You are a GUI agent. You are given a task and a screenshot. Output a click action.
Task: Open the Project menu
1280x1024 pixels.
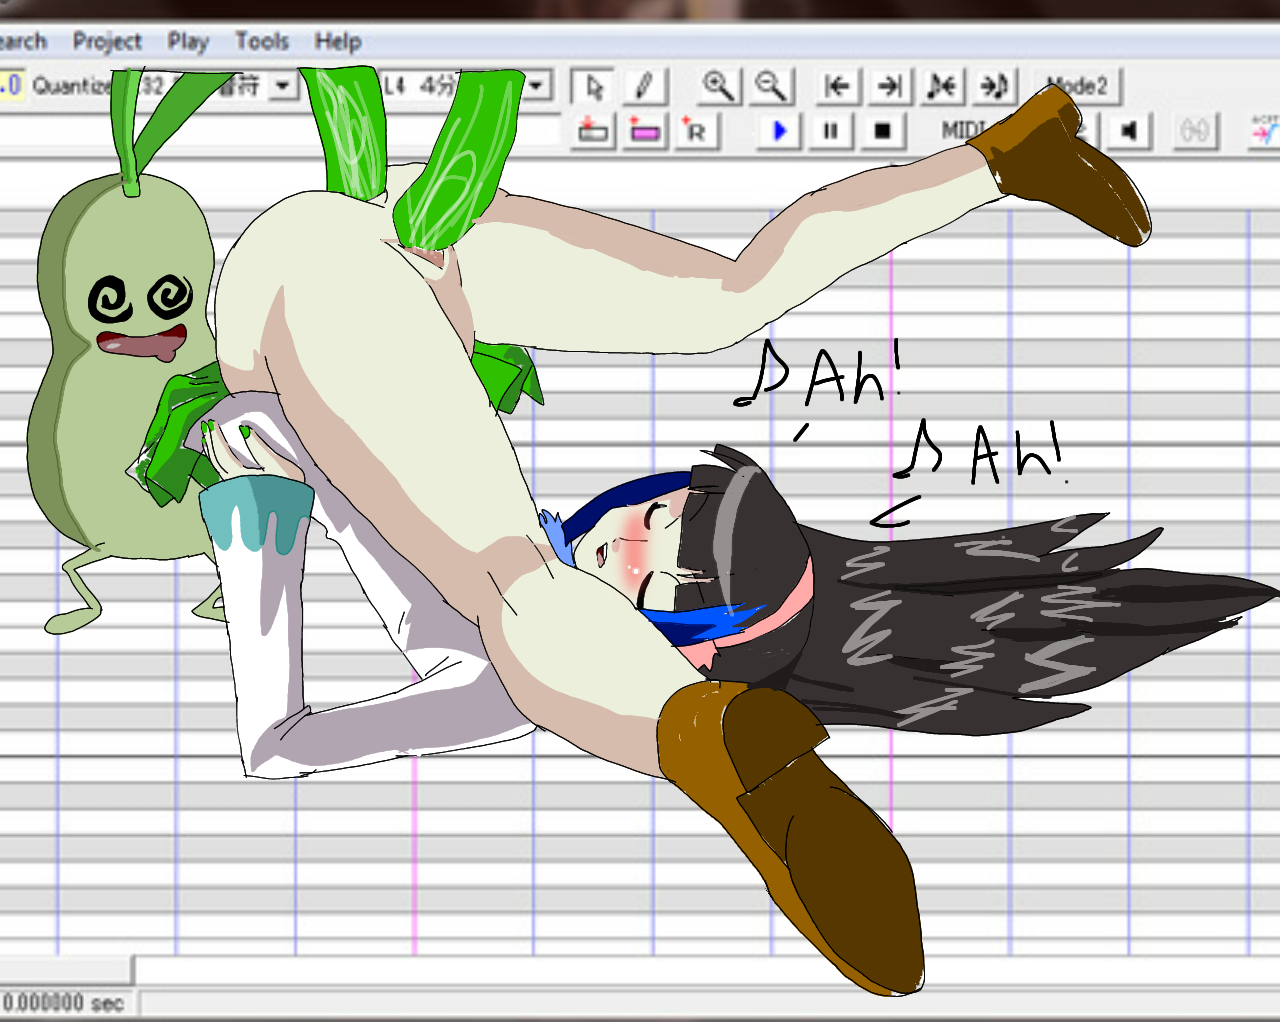107,42
